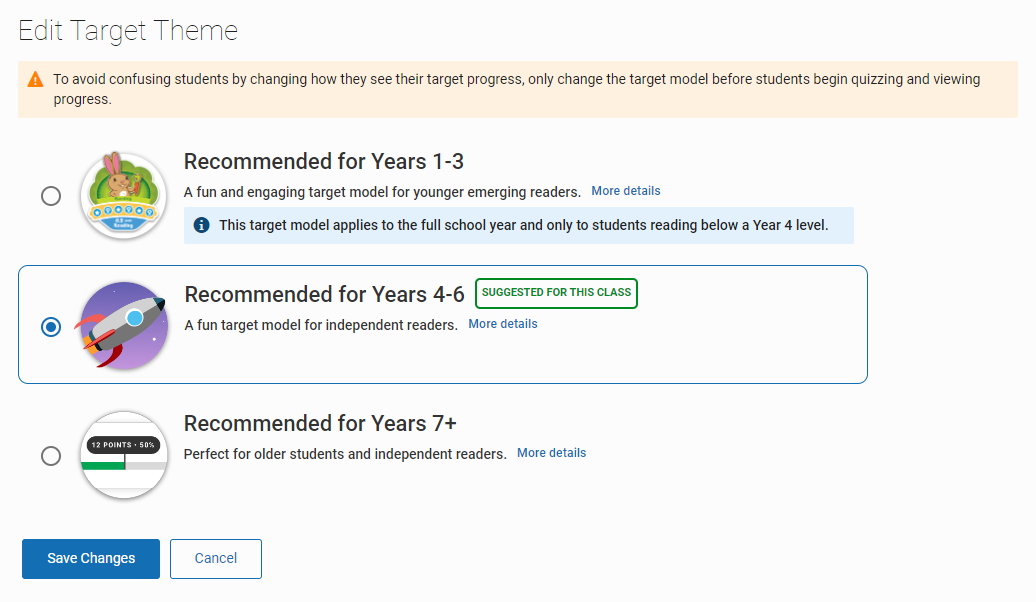Select the Years 7+ radio button
1036x602 pixels.
point(51,456)
